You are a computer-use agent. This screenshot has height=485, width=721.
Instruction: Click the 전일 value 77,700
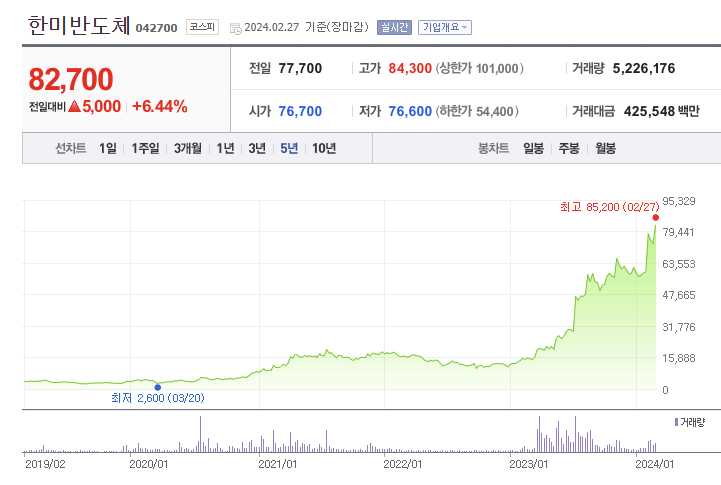point(300,68)
